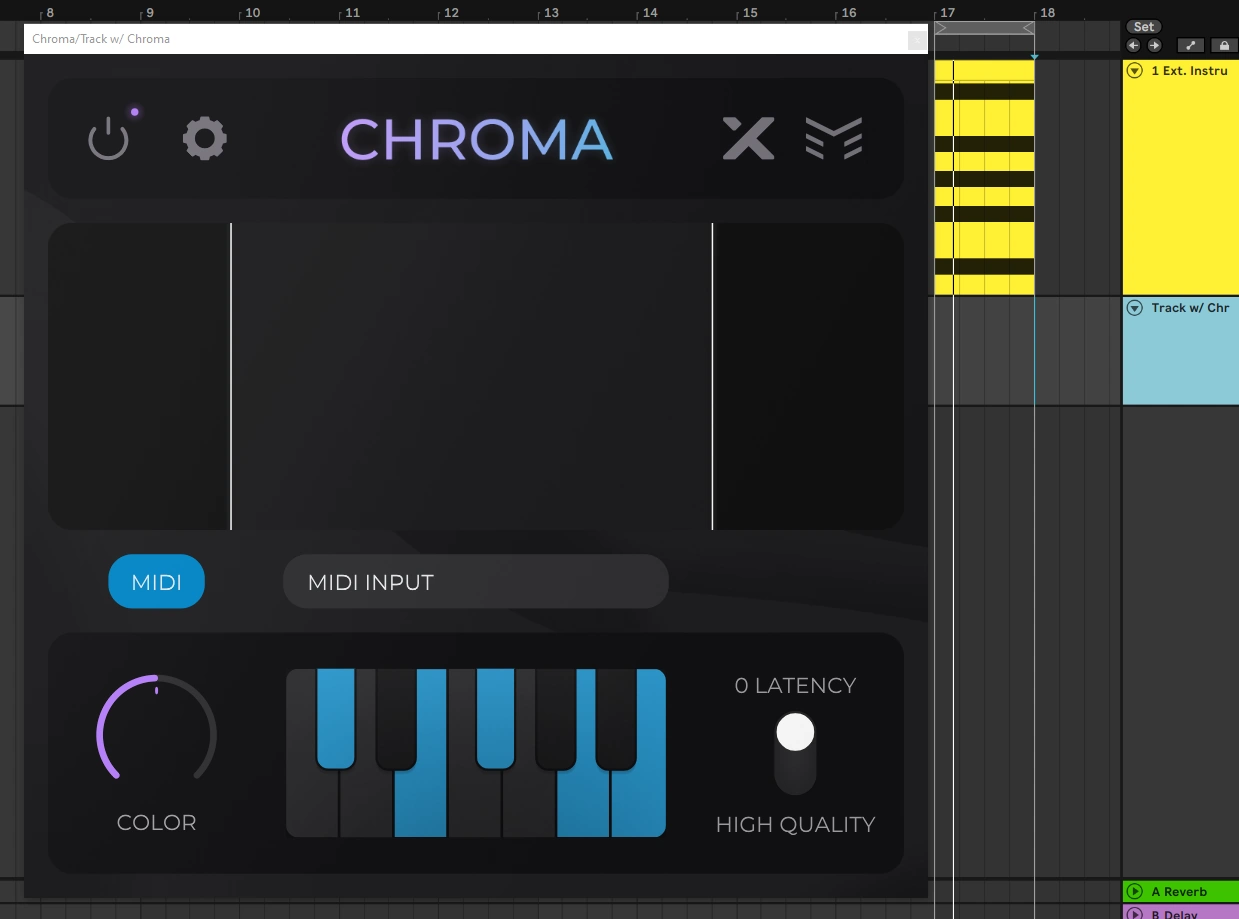Click the CHROMA title logo
Image resolution: width=1239 pixels, height=919 pixels.
tap(477, 140)
